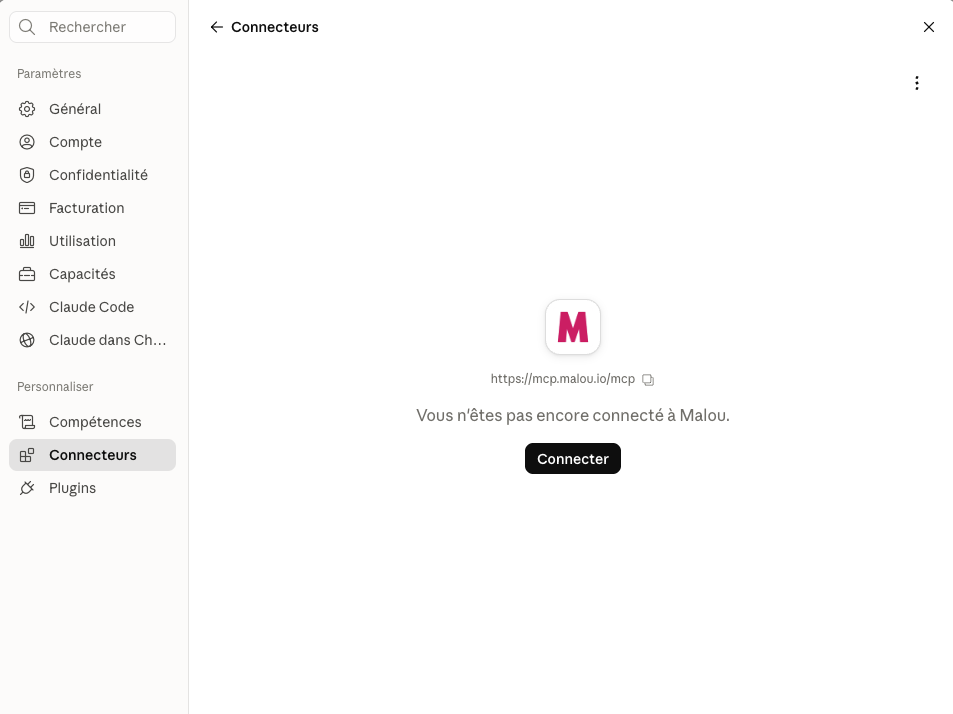This screenshot has height=714, width=953.
Task: Click the Claude Code brackets icon
Action: pyautogui.click(x=27, y=307)
